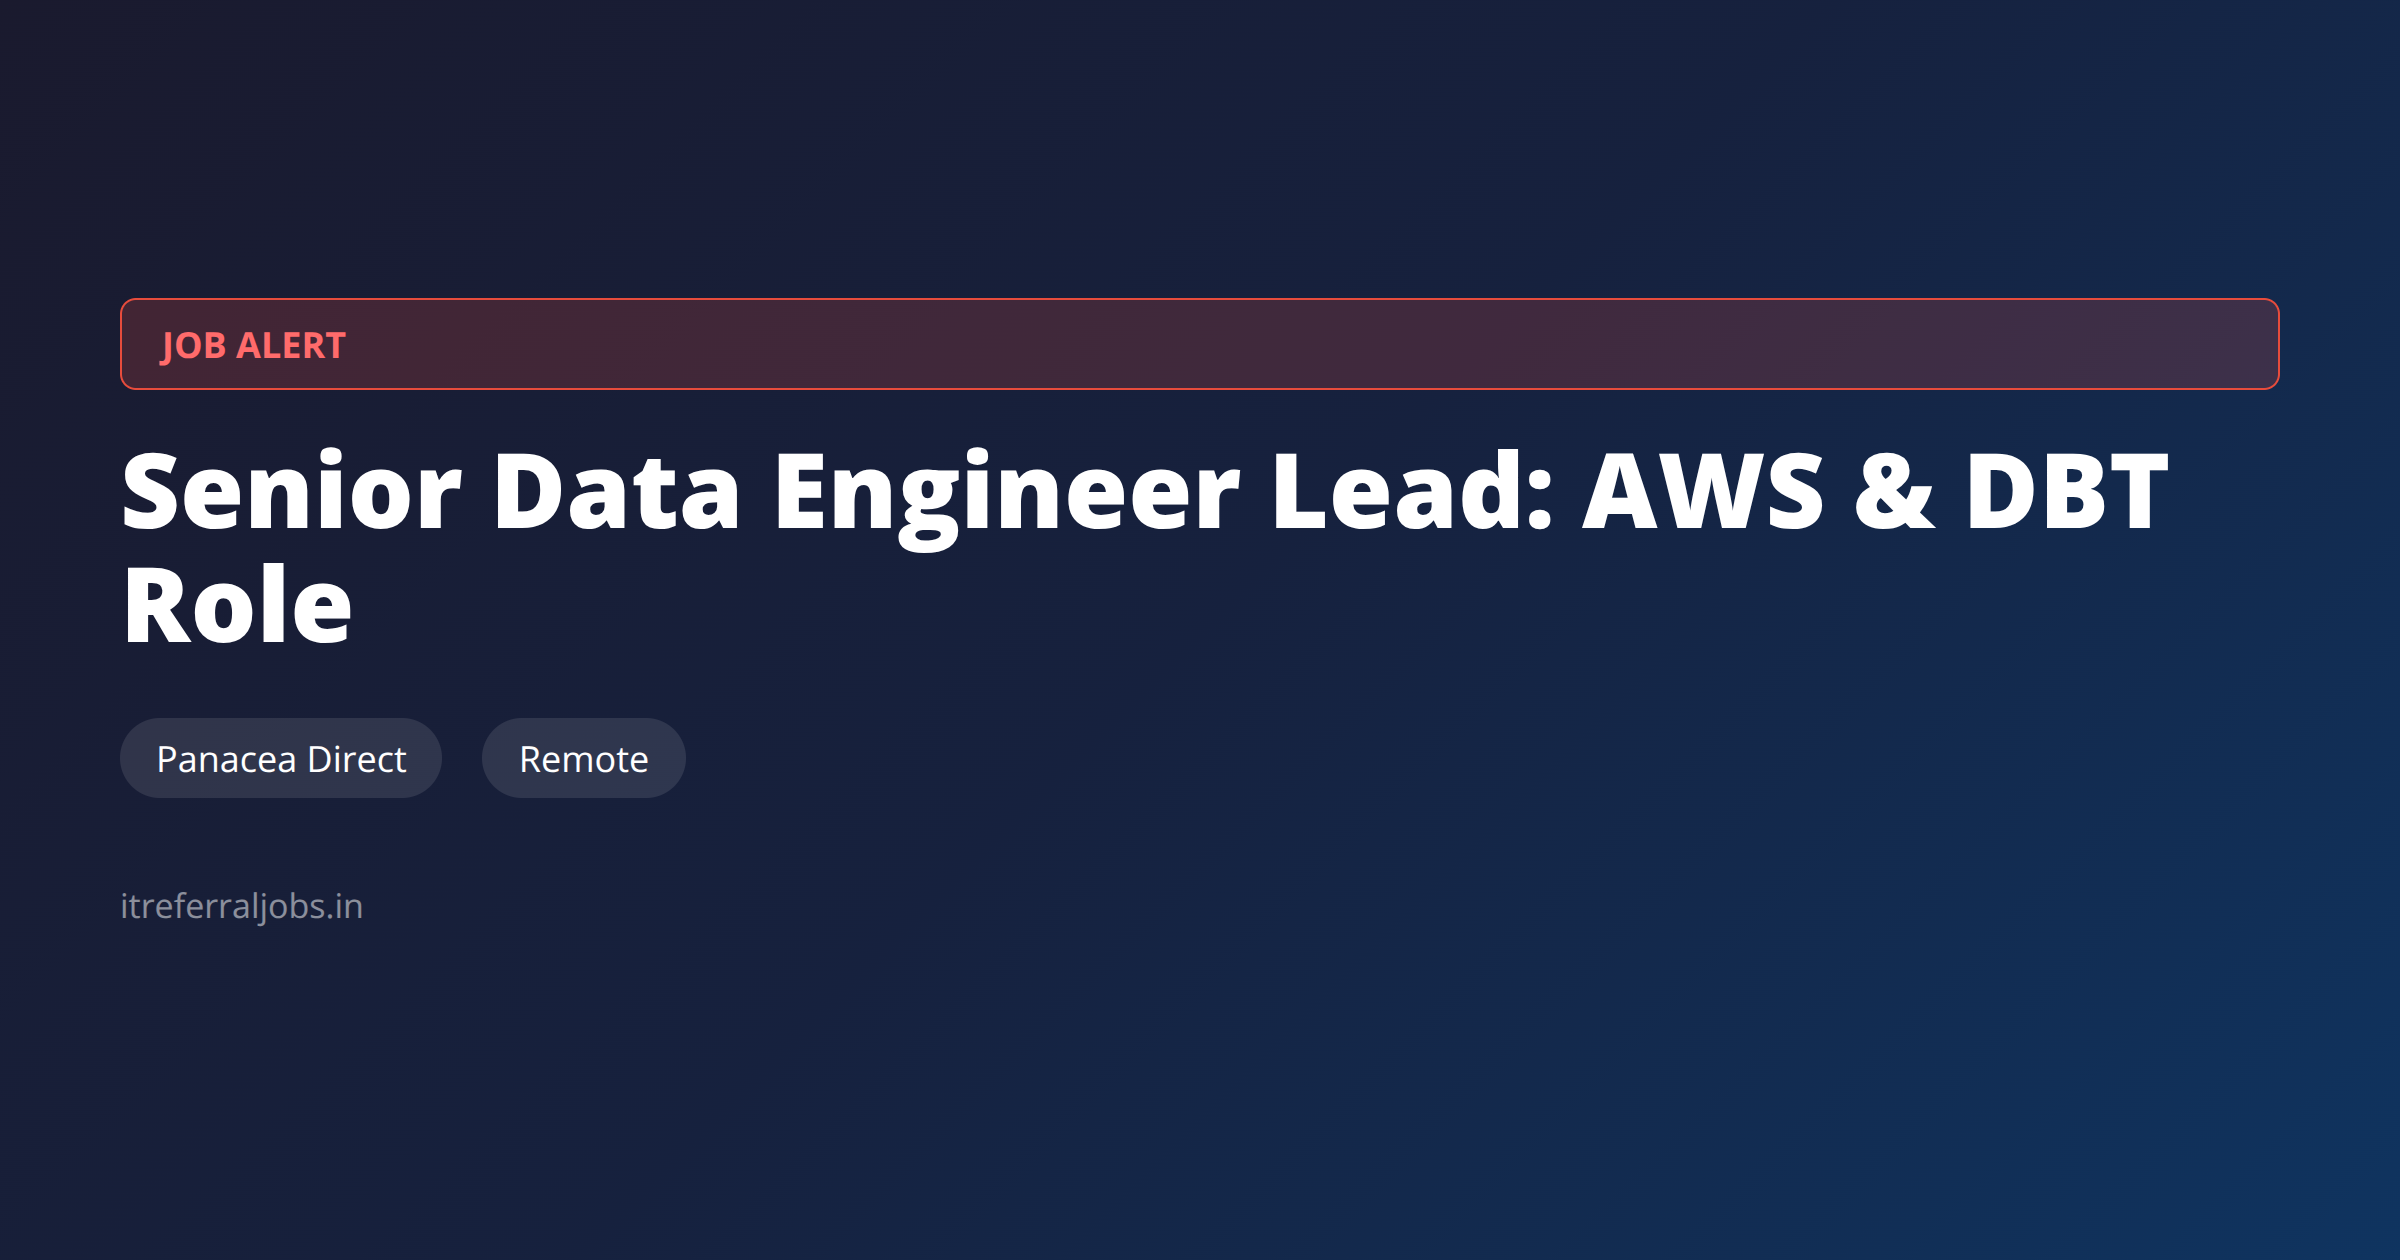Select the Panacea Direct company tag
This screenshot has width=2400, height=1260.
(x=281, y=759)
